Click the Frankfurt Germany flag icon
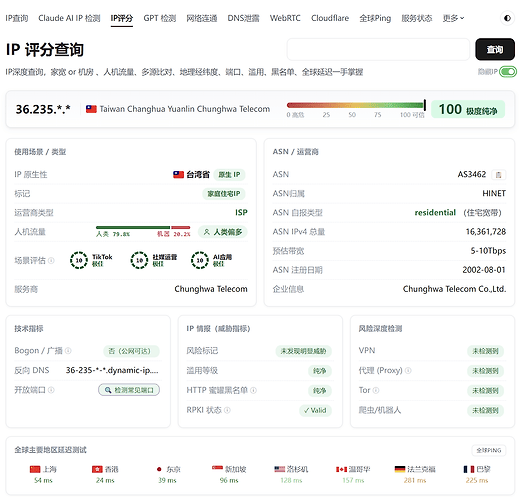This screenshot has width=519, height=500. click(x=400, y=469)
